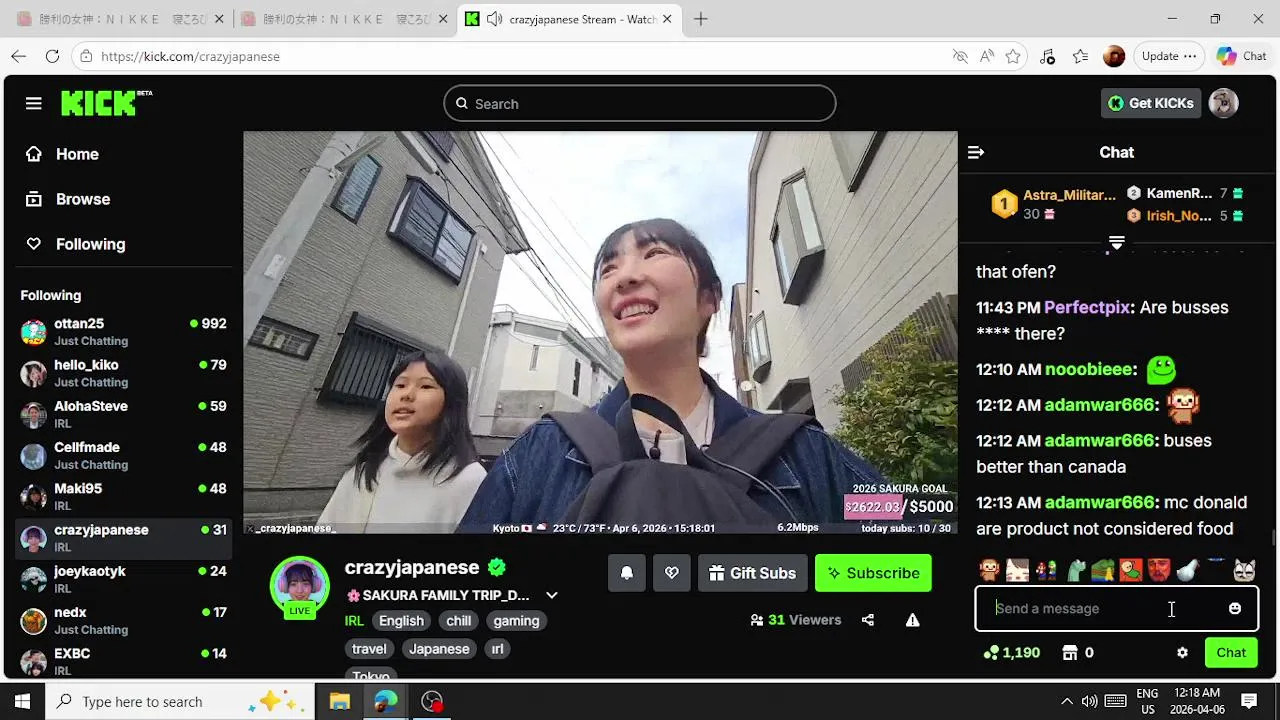
Task: Open Edge profile avatar
Action: click(1114, 56)
